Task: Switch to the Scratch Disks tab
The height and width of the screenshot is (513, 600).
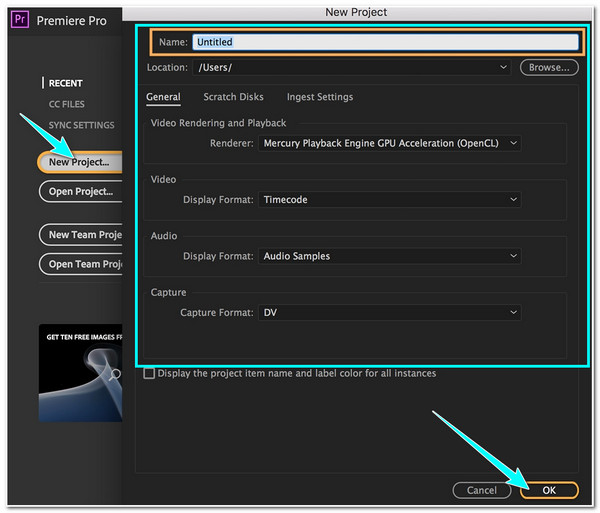Action: point(233,97)
